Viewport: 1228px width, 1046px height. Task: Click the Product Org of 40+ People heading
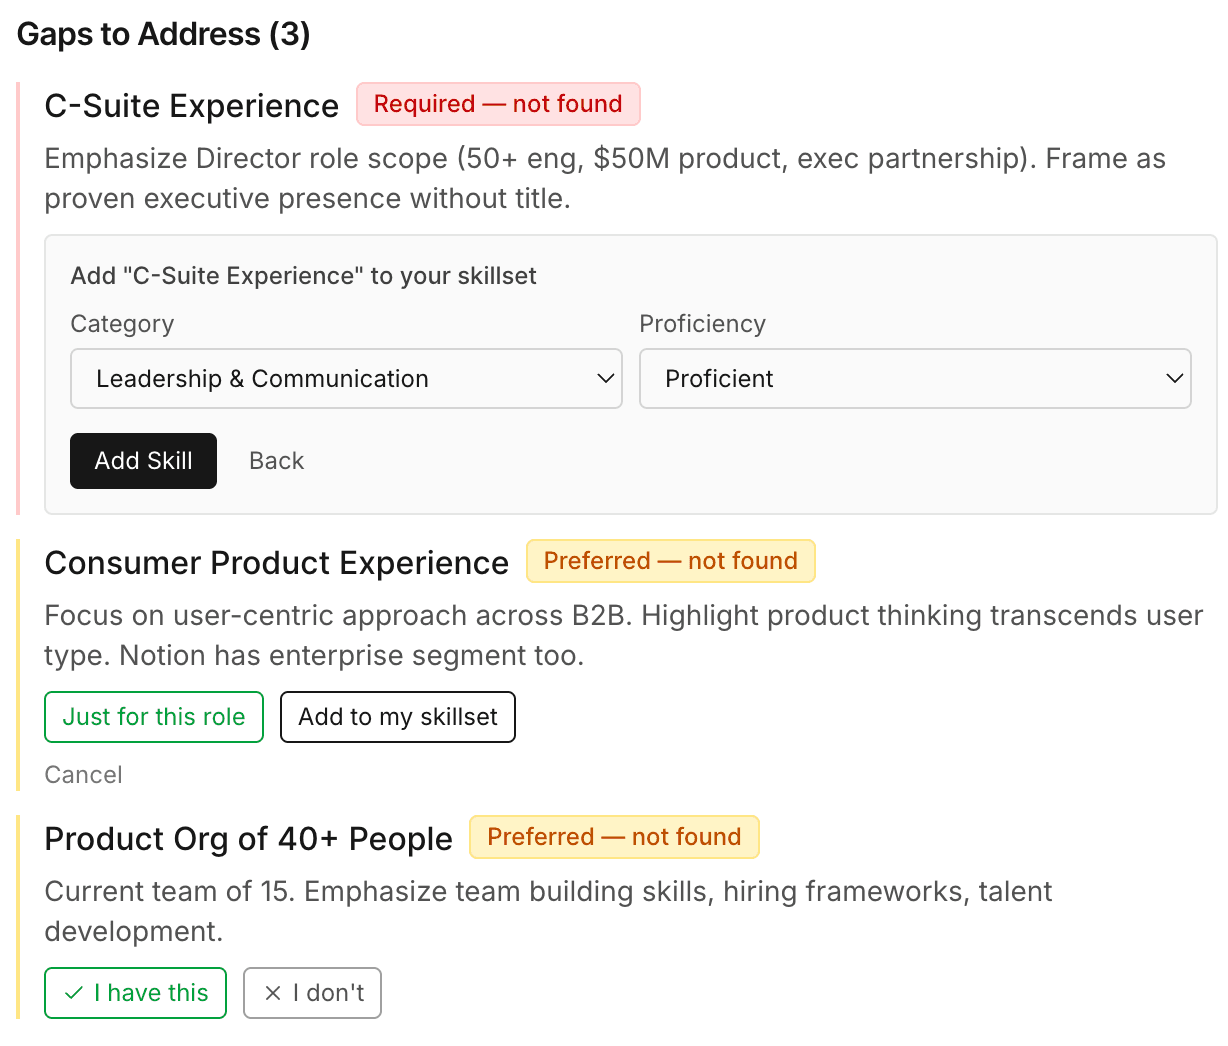248,839
